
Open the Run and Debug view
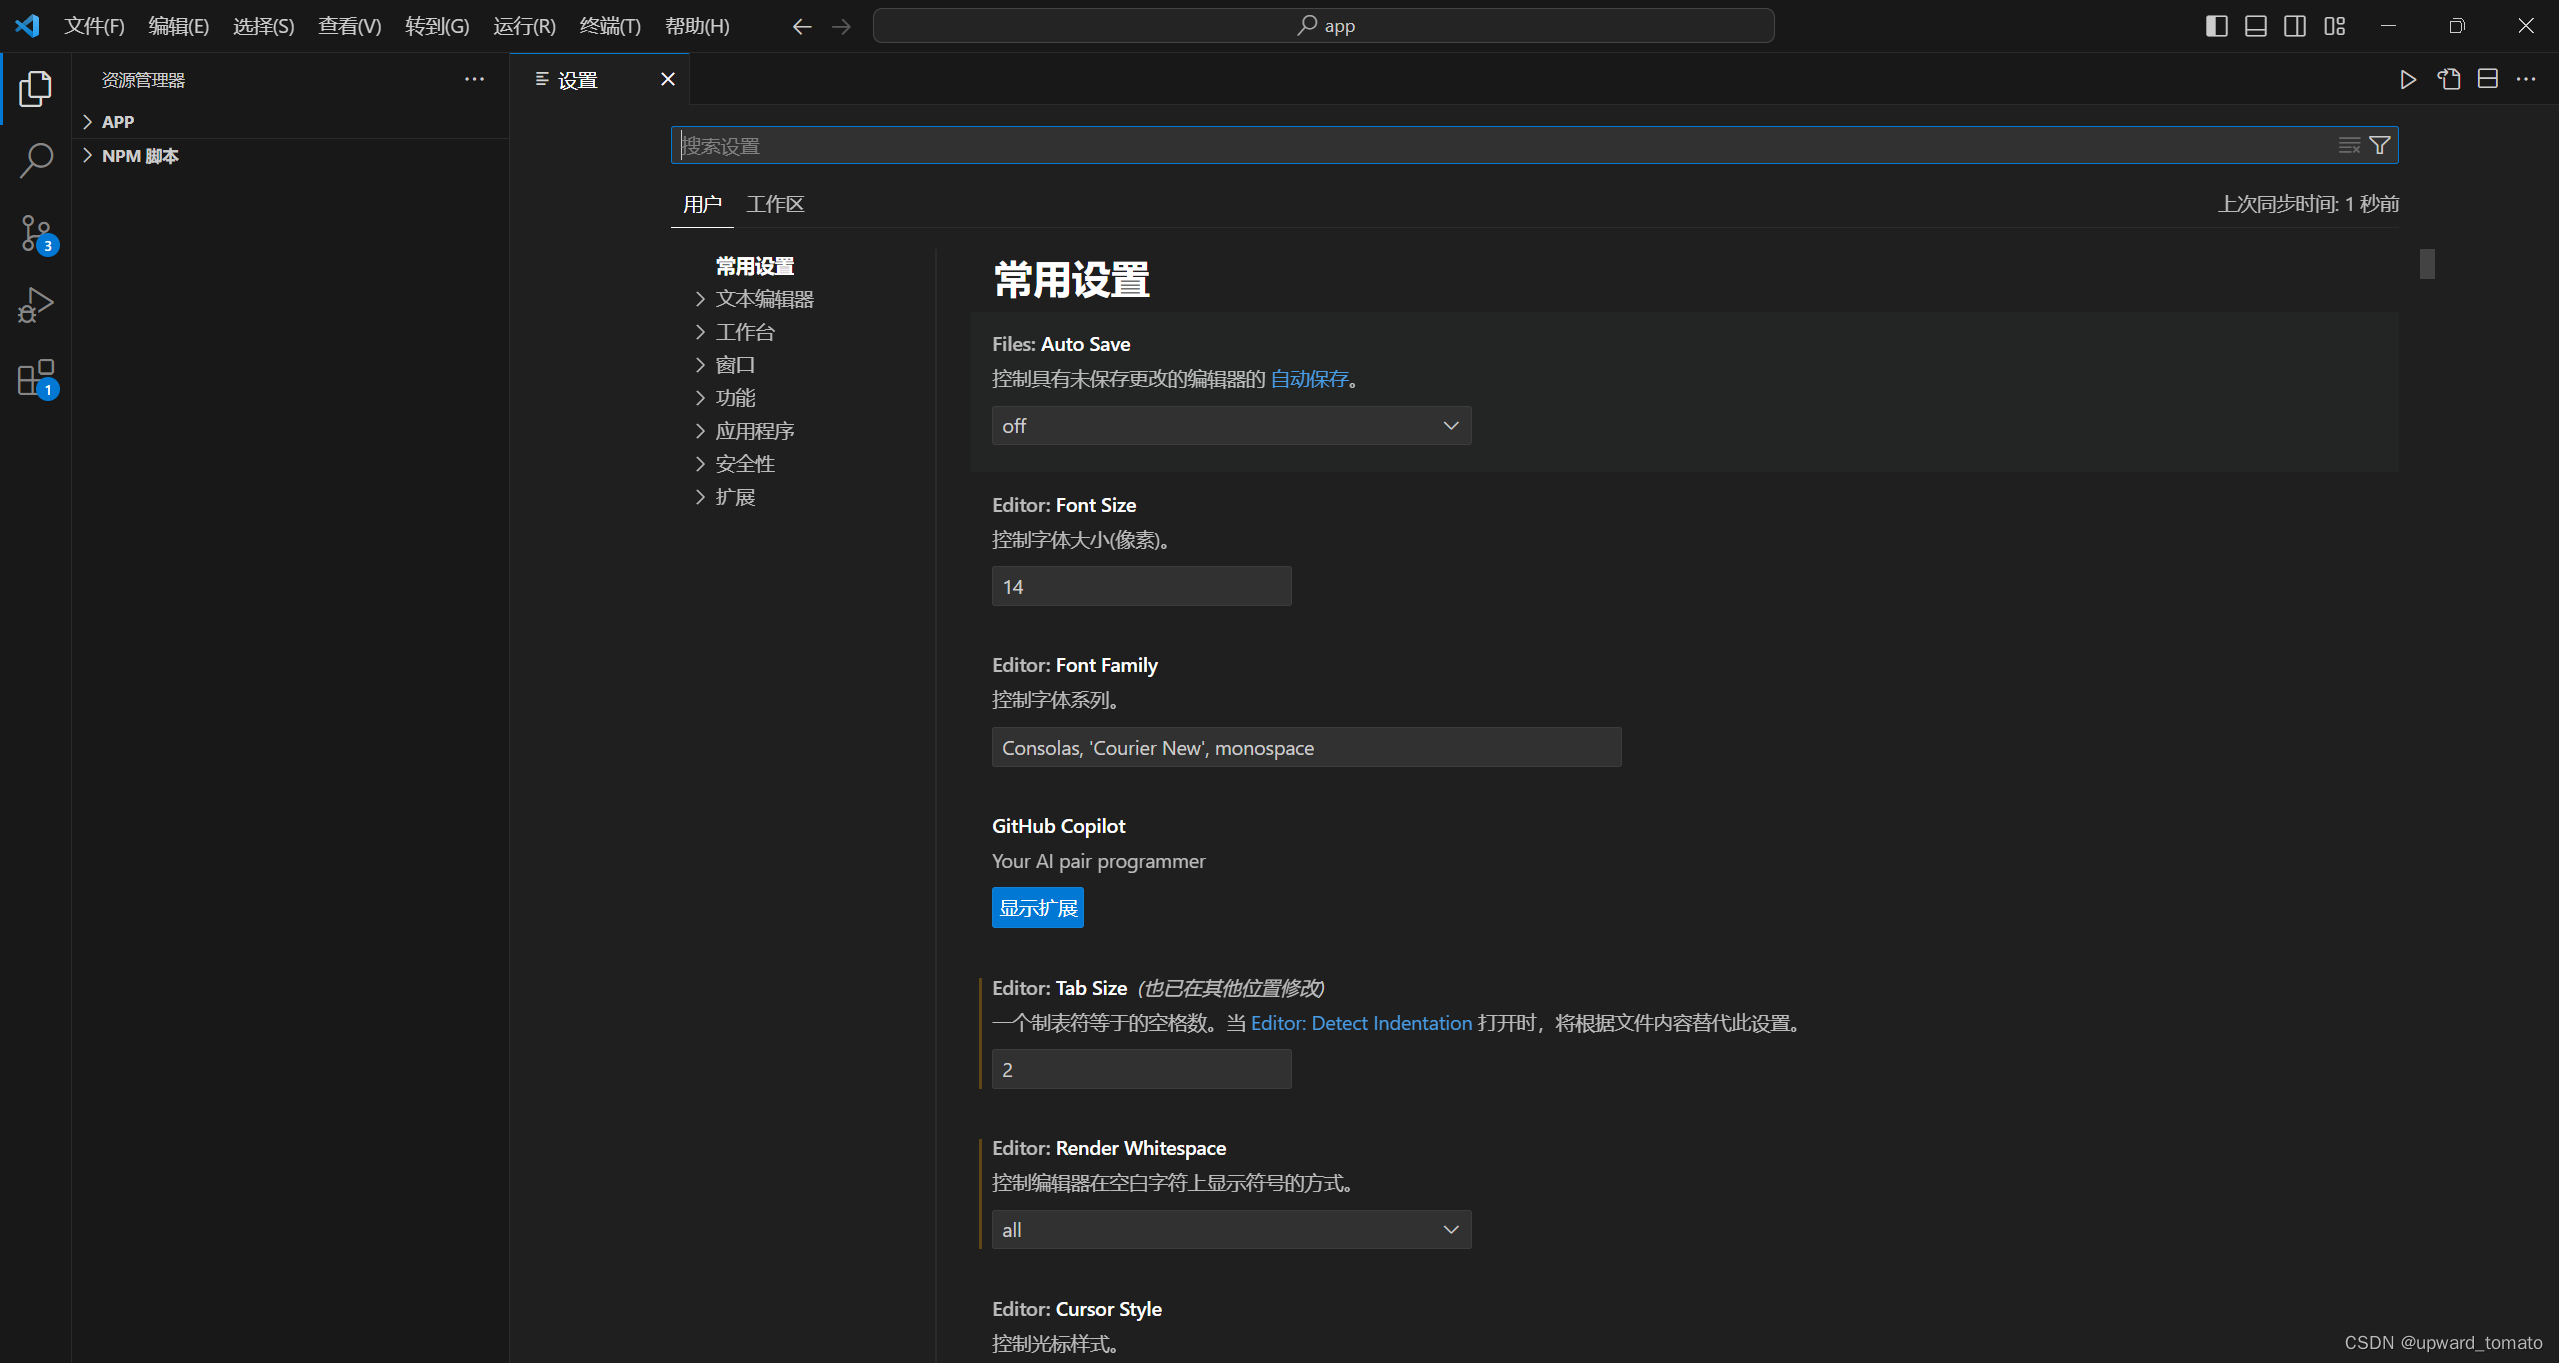tap(36, 305)
